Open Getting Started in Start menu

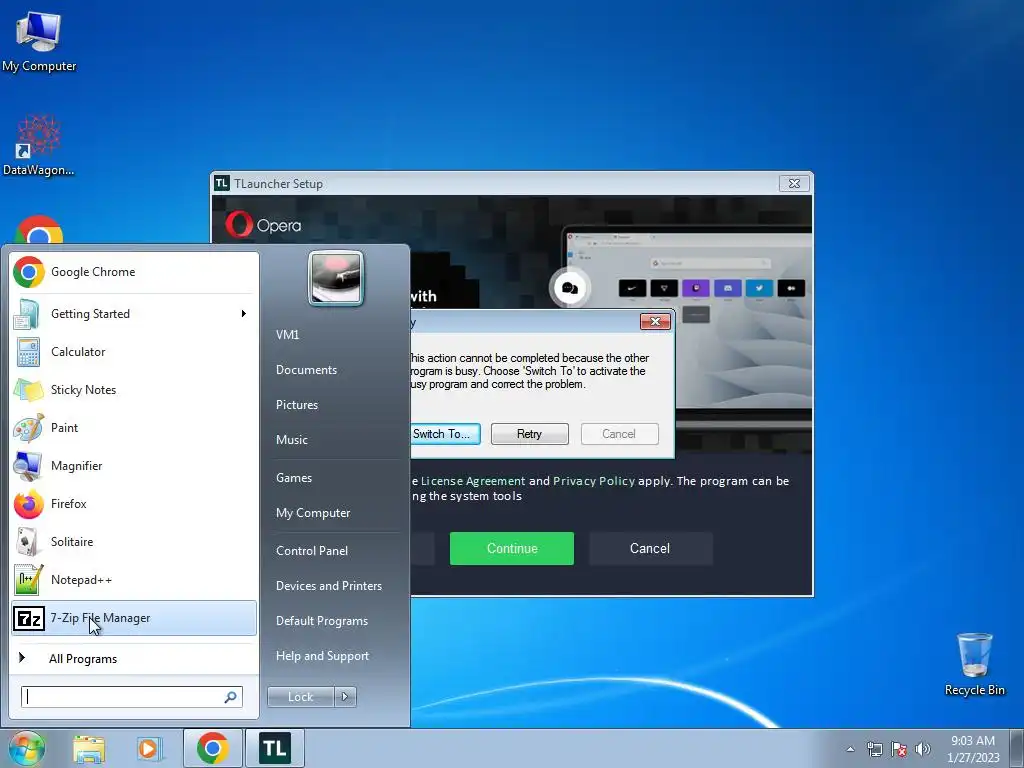[134, 313]
